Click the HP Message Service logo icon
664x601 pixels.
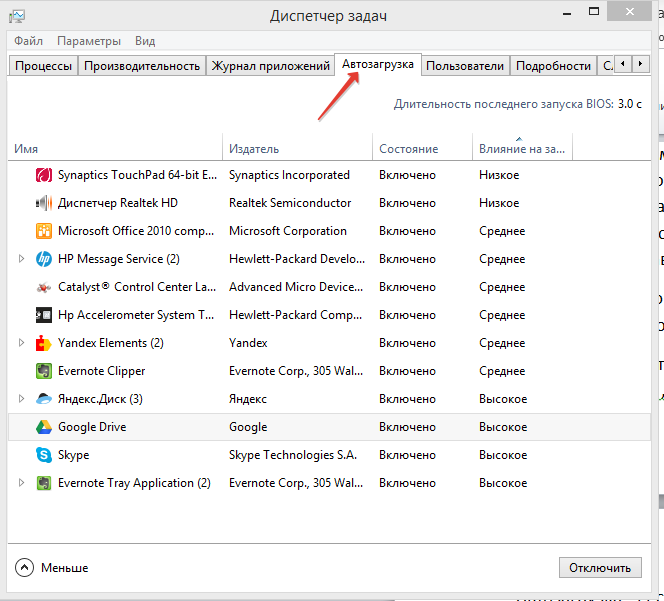[44, 259]
